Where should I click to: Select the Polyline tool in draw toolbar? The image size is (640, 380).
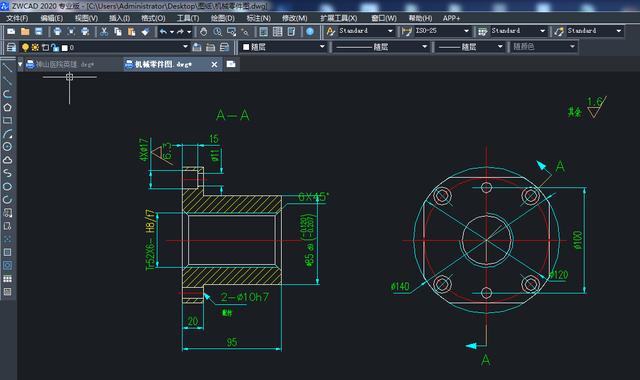click(7, 94)
